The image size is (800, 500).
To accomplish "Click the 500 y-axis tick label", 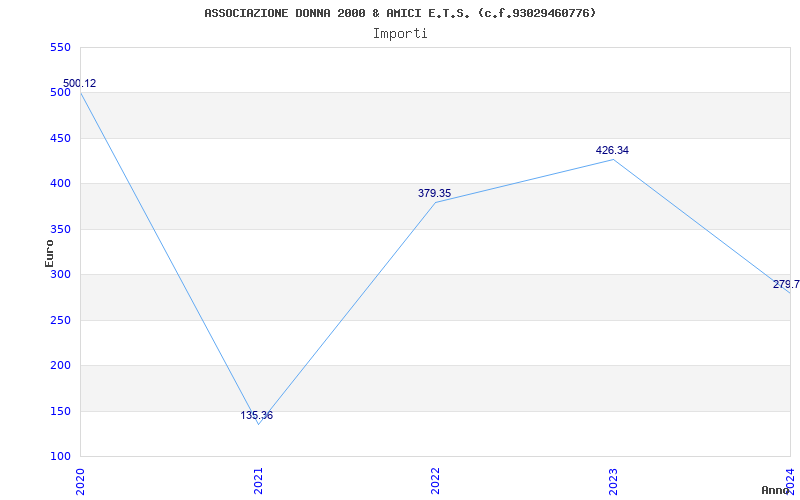I will pyautogui.click(x=60, y=93).
